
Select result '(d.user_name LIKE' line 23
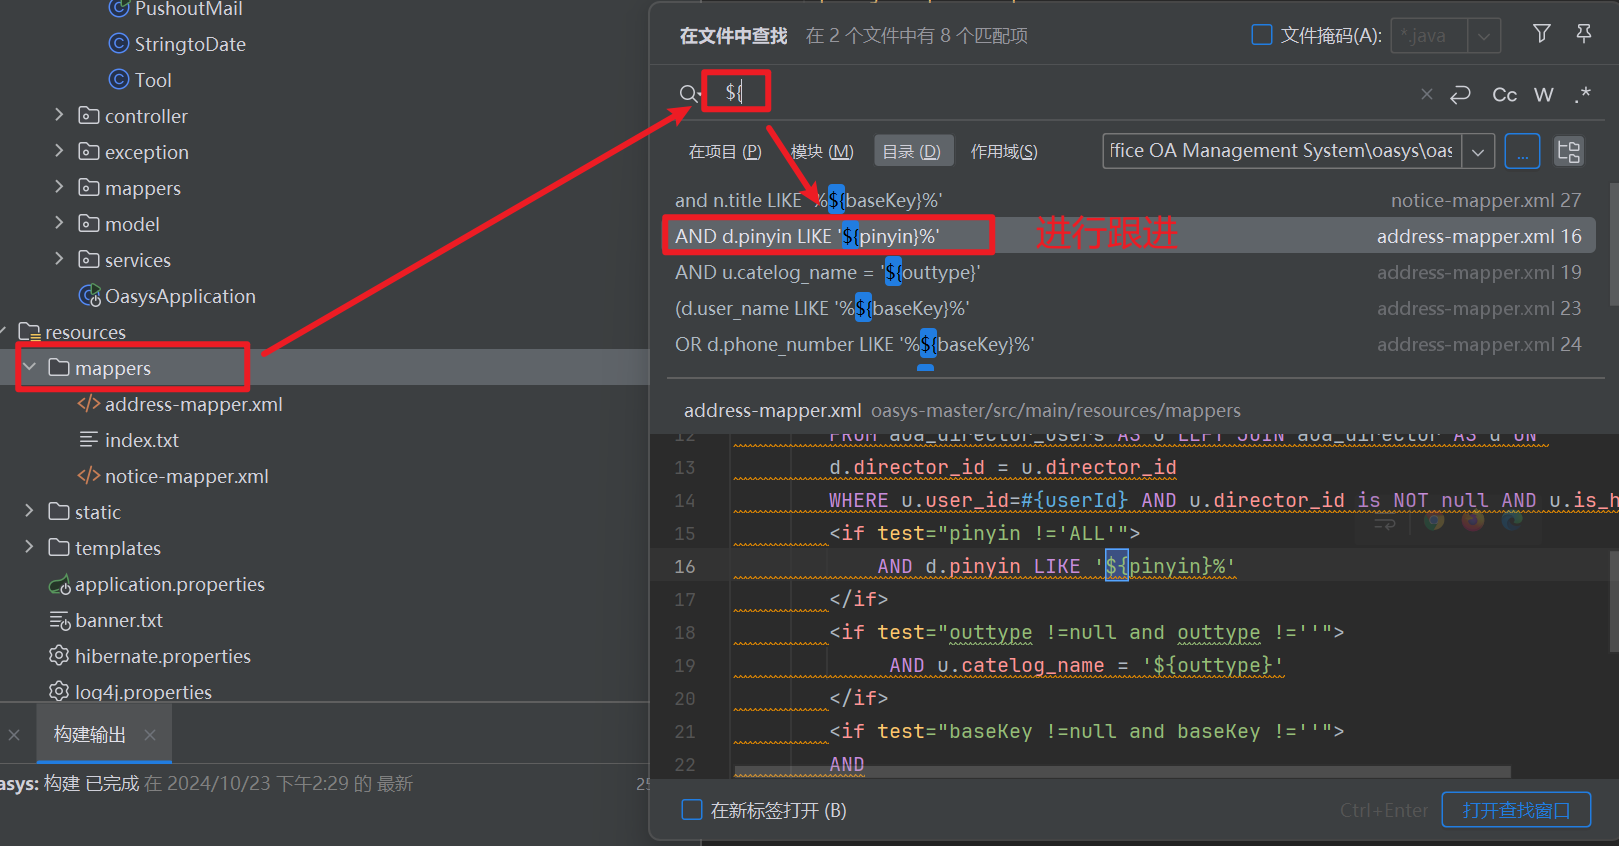point(1128,308)
